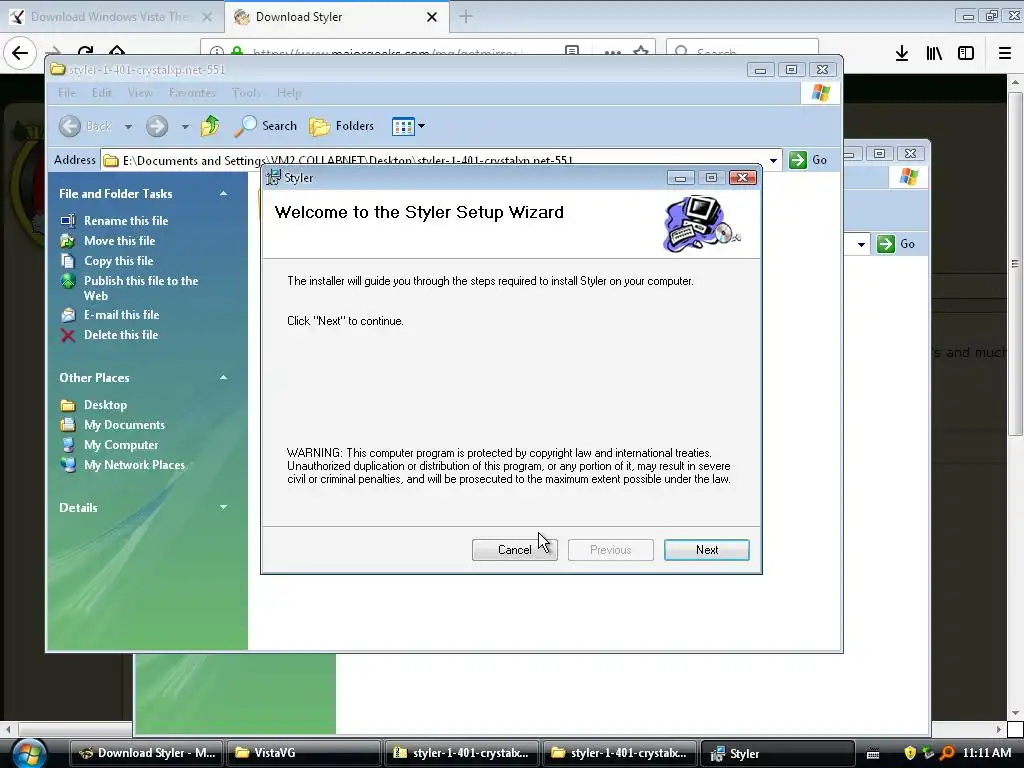Click Next in the Styler Setup Wizard
Image resolution: width=1024 pixels, height=768 pixels.
707,550
